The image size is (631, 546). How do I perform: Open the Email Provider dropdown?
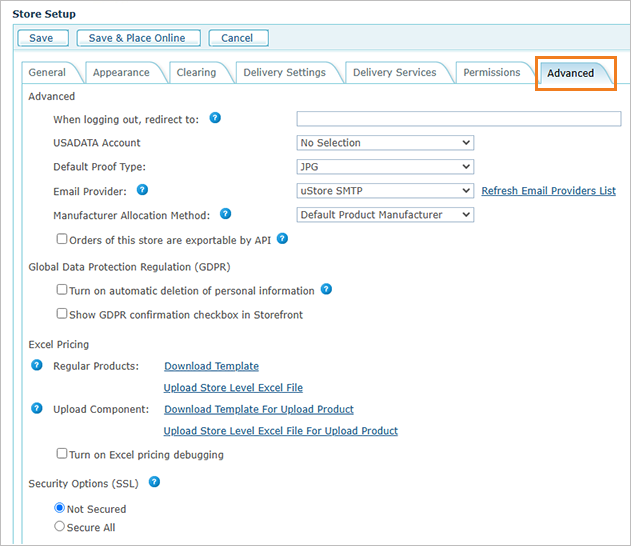[385, 191]
